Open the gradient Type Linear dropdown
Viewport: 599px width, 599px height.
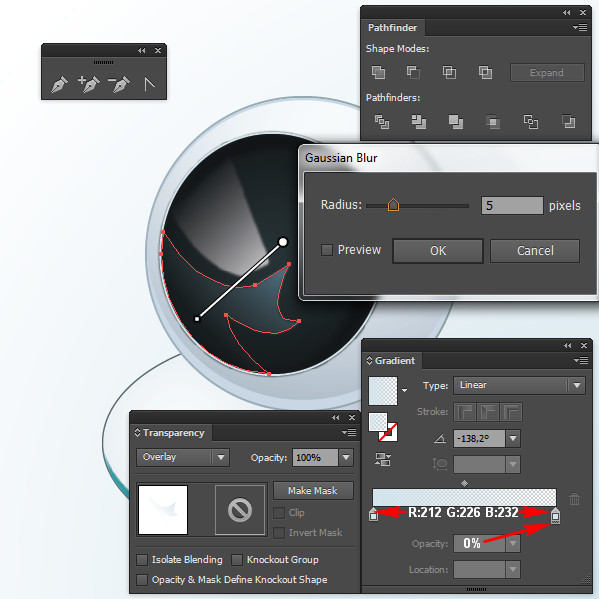[x=519, y=385]
